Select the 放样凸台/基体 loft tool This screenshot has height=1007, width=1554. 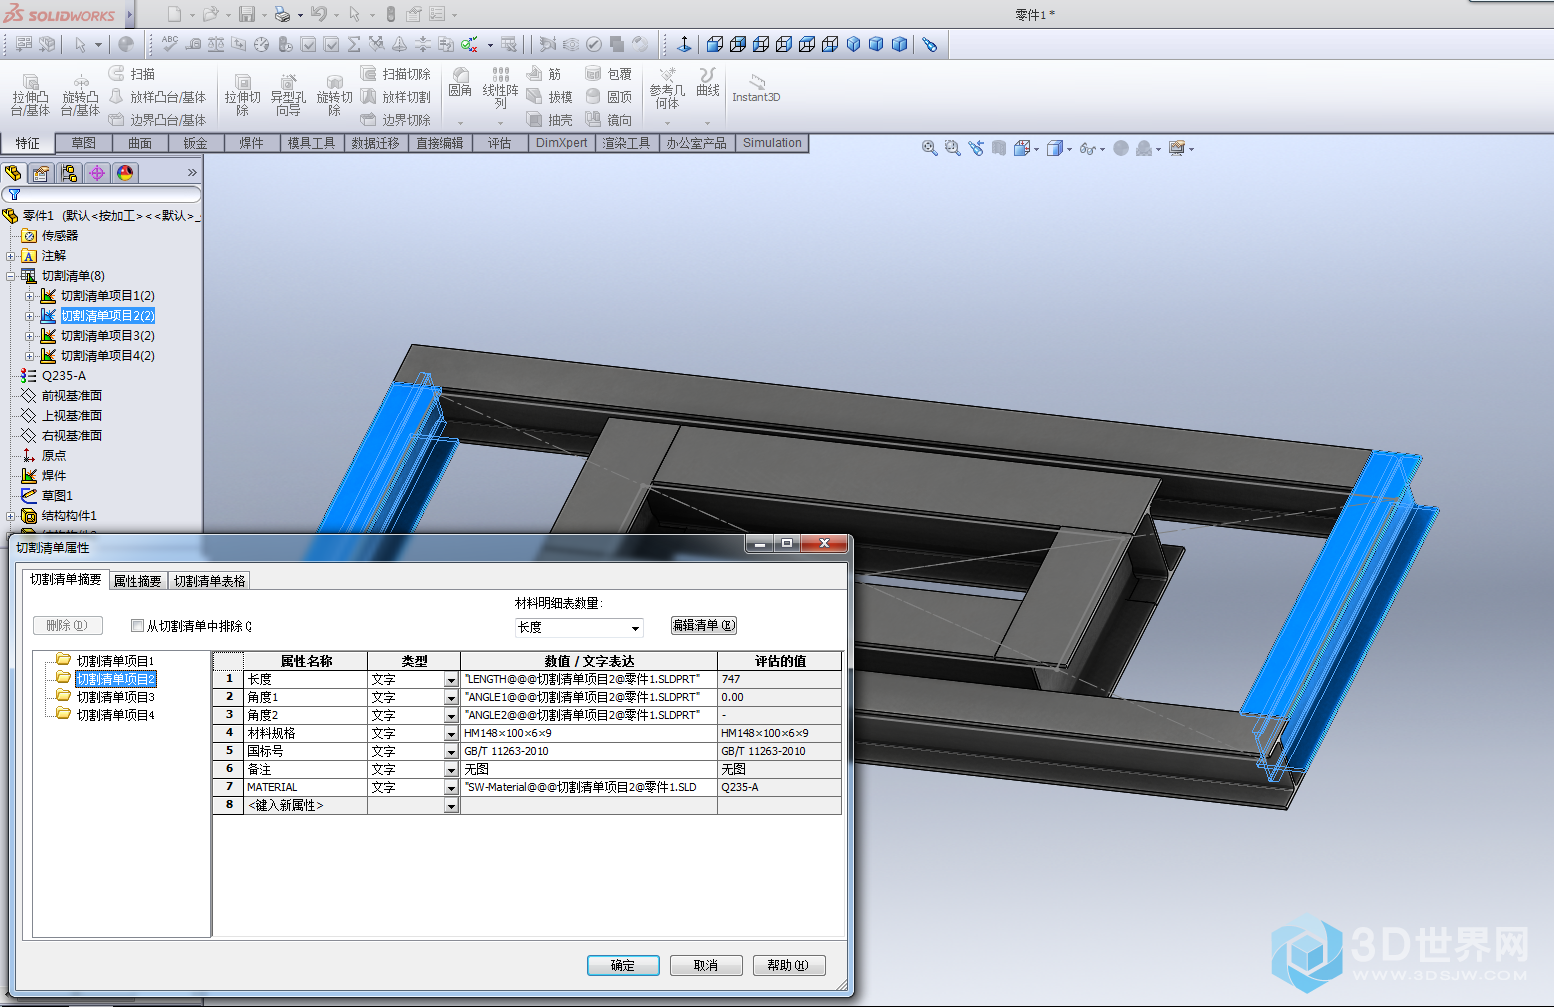(x=157, y=97)
